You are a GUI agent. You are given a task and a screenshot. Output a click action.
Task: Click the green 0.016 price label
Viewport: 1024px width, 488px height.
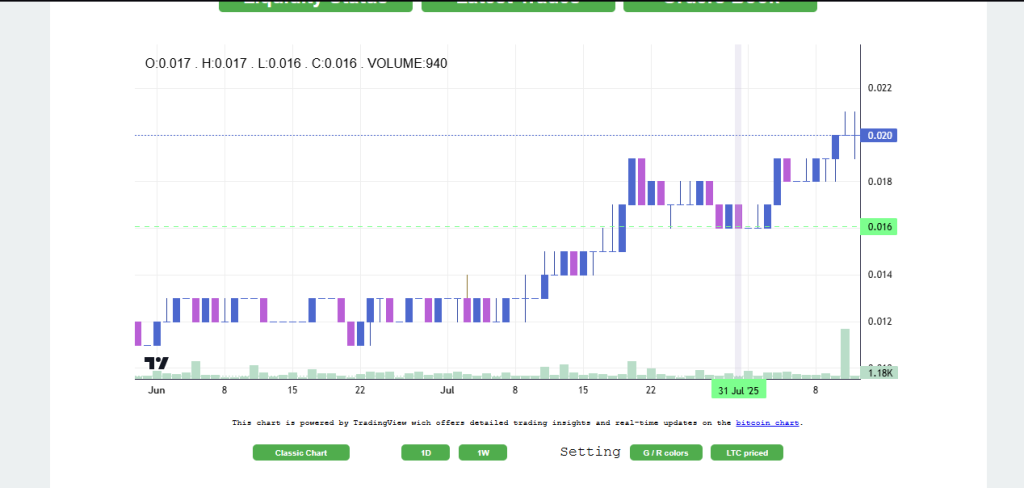click(880, 227)
